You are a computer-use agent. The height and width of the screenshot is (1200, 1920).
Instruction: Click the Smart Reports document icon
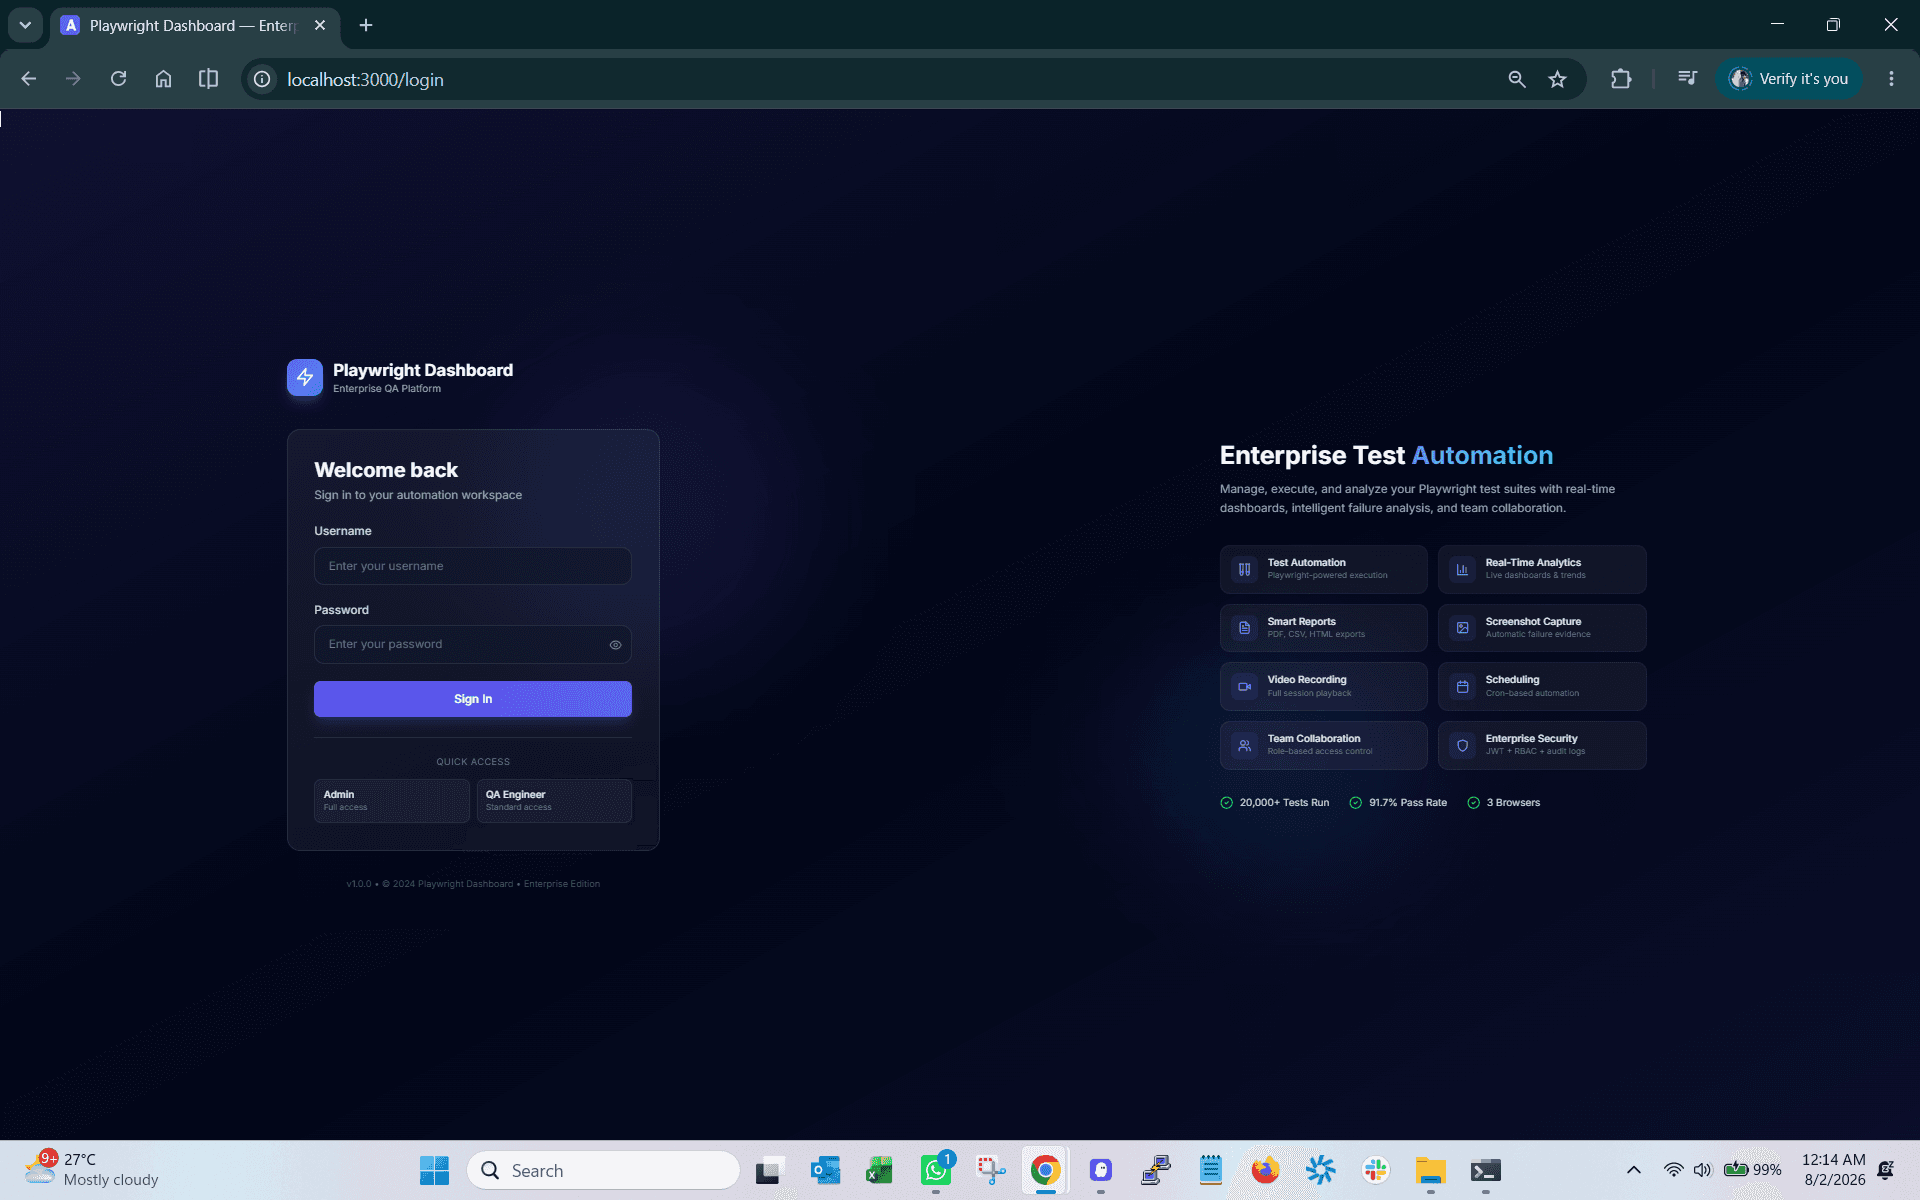click(x=1245, y=628)
